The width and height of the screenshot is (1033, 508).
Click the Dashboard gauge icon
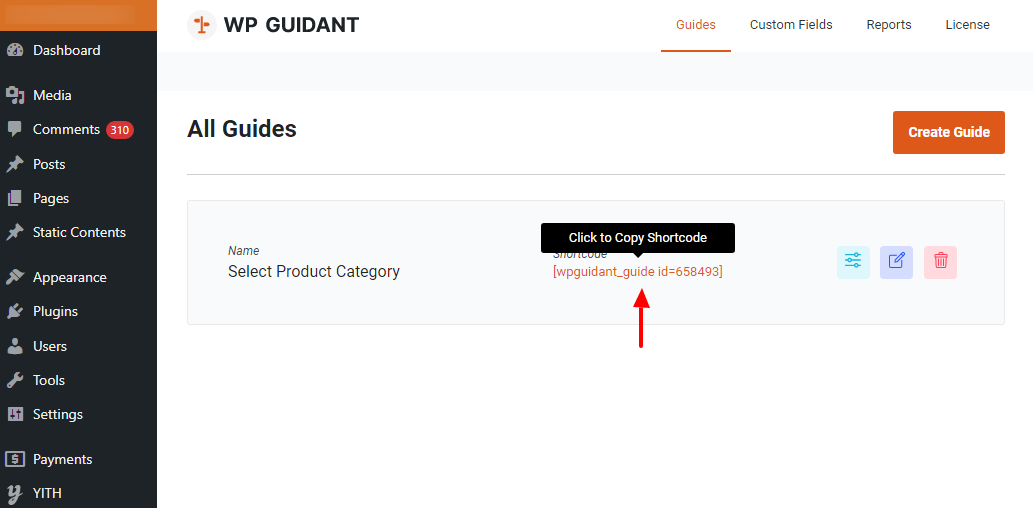(15, 50)
